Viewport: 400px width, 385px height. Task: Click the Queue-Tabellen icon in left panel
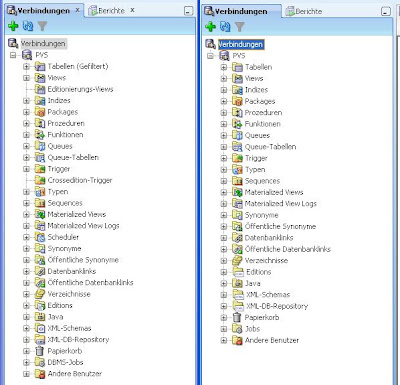(x=40, y=158)
